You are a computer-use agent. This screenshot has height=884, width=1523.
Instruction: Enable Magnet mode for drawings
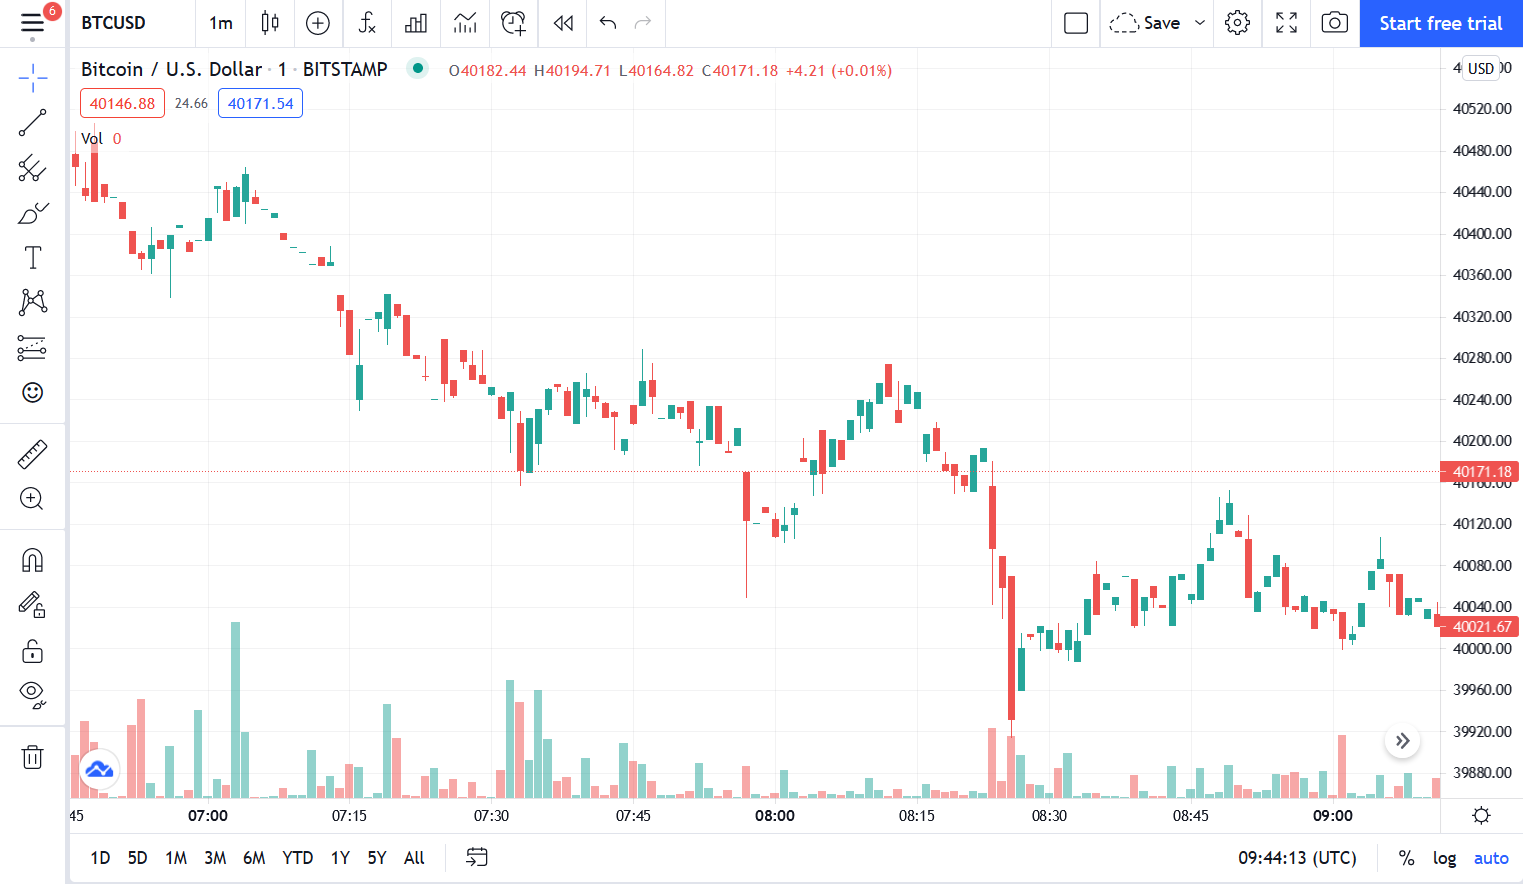click(x=32, y=560)
